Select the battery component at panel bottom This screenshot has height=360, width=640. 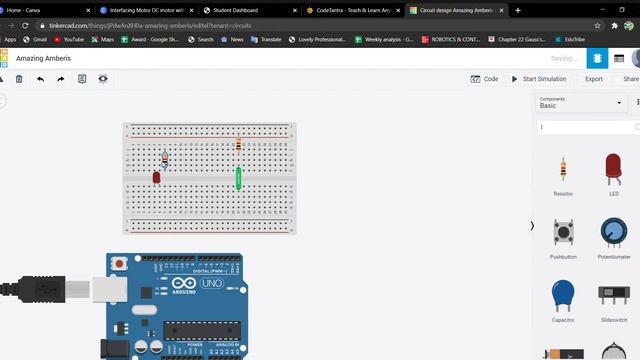point(563,353)
